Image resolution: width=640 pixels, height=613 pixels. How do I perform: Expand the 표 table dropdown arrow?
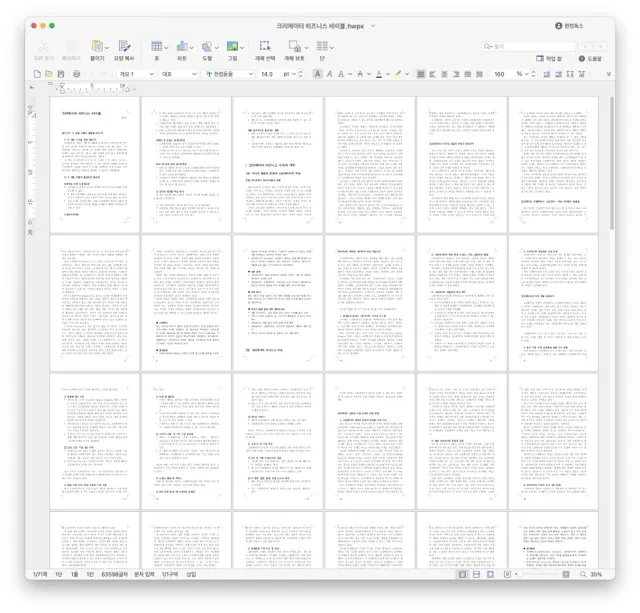click(x=166, y=47)
